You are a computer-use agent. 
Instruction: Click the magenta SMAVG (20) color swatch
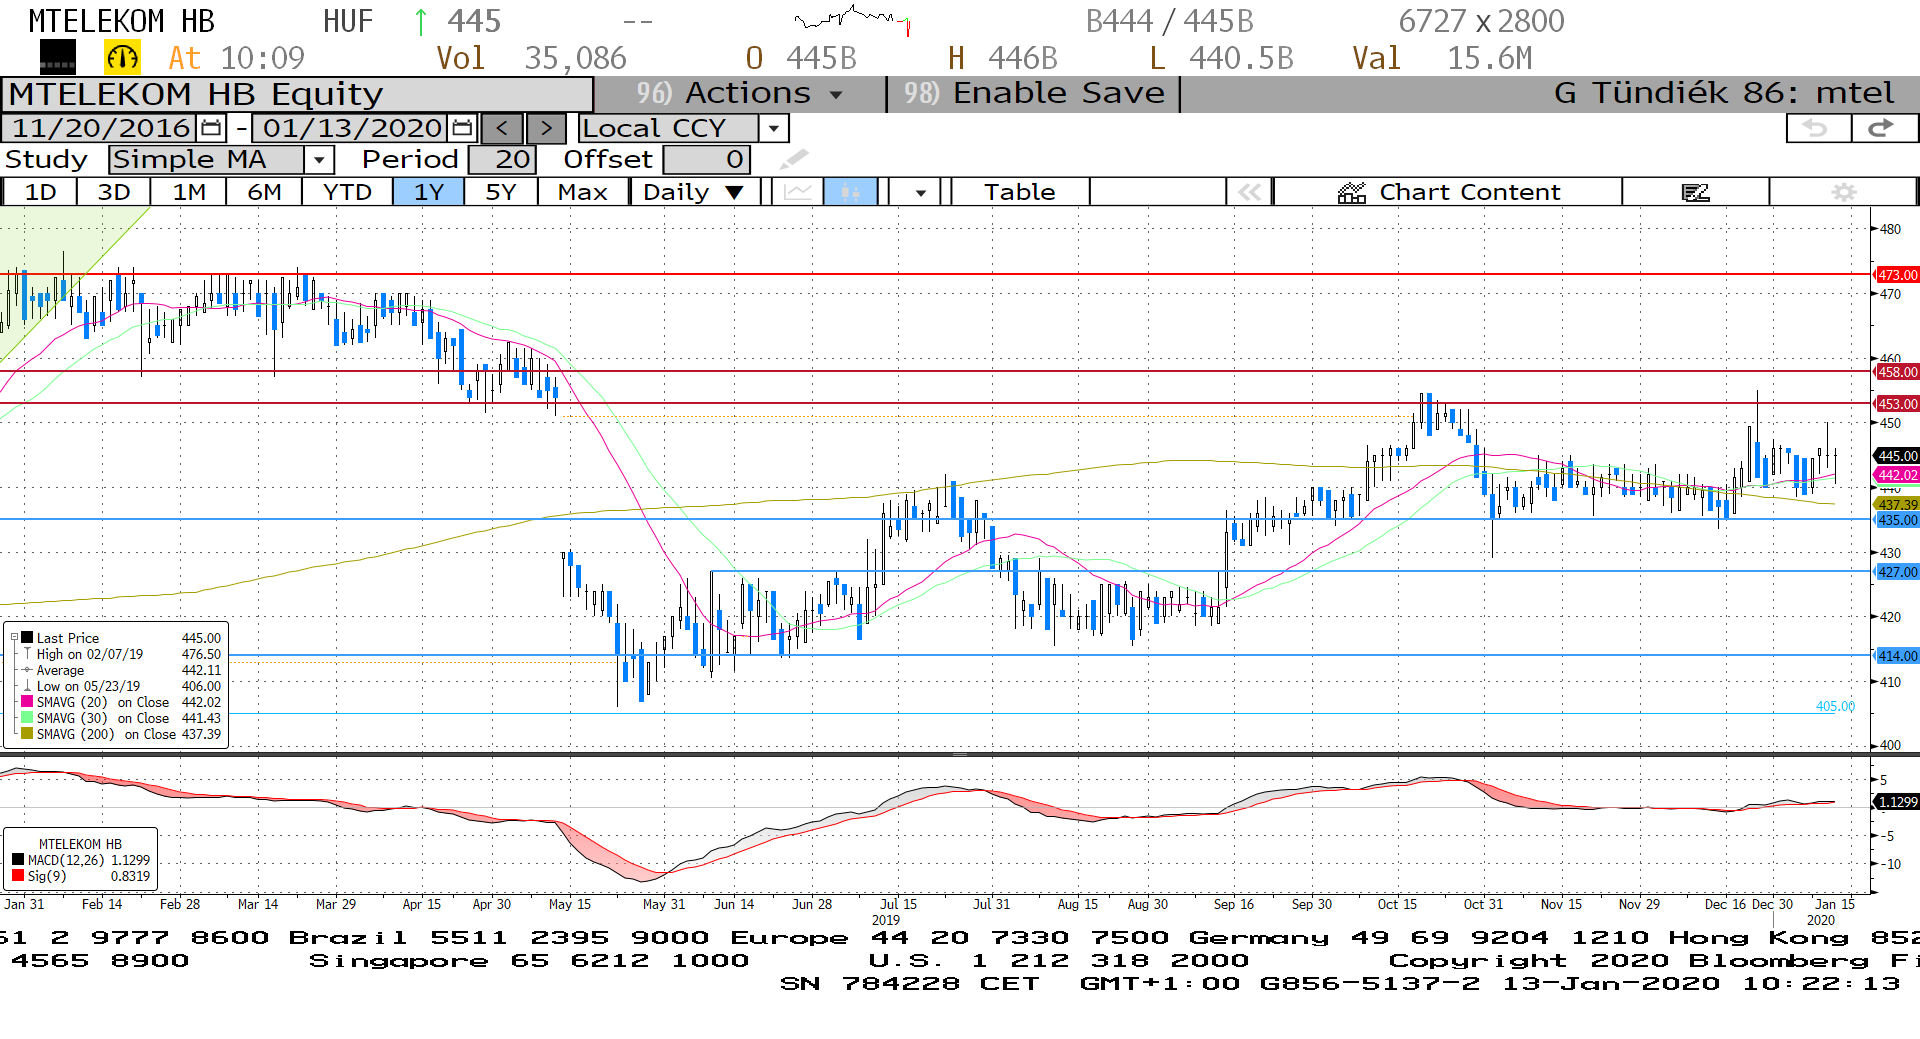pos(27,702)
